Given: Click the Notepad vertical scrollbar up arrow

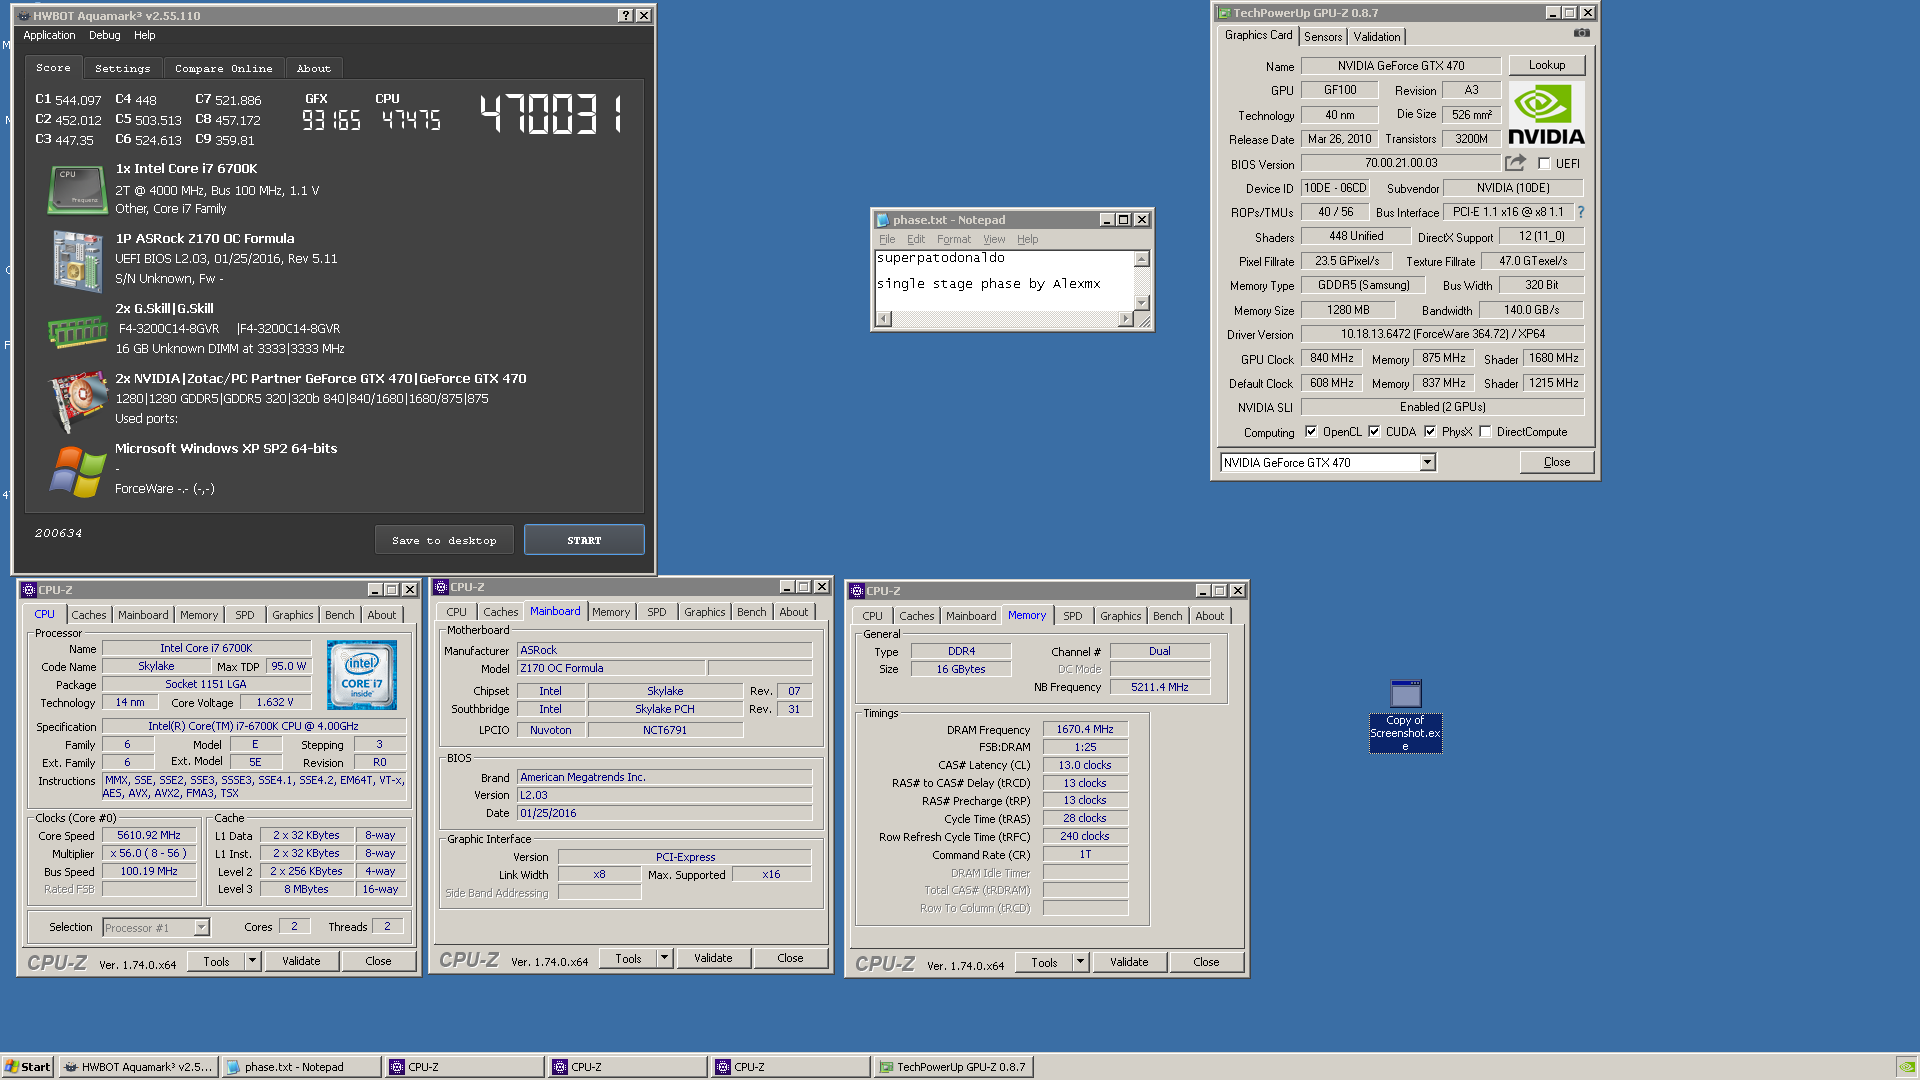Looking at the screenshot, I should coord(1142,259).
